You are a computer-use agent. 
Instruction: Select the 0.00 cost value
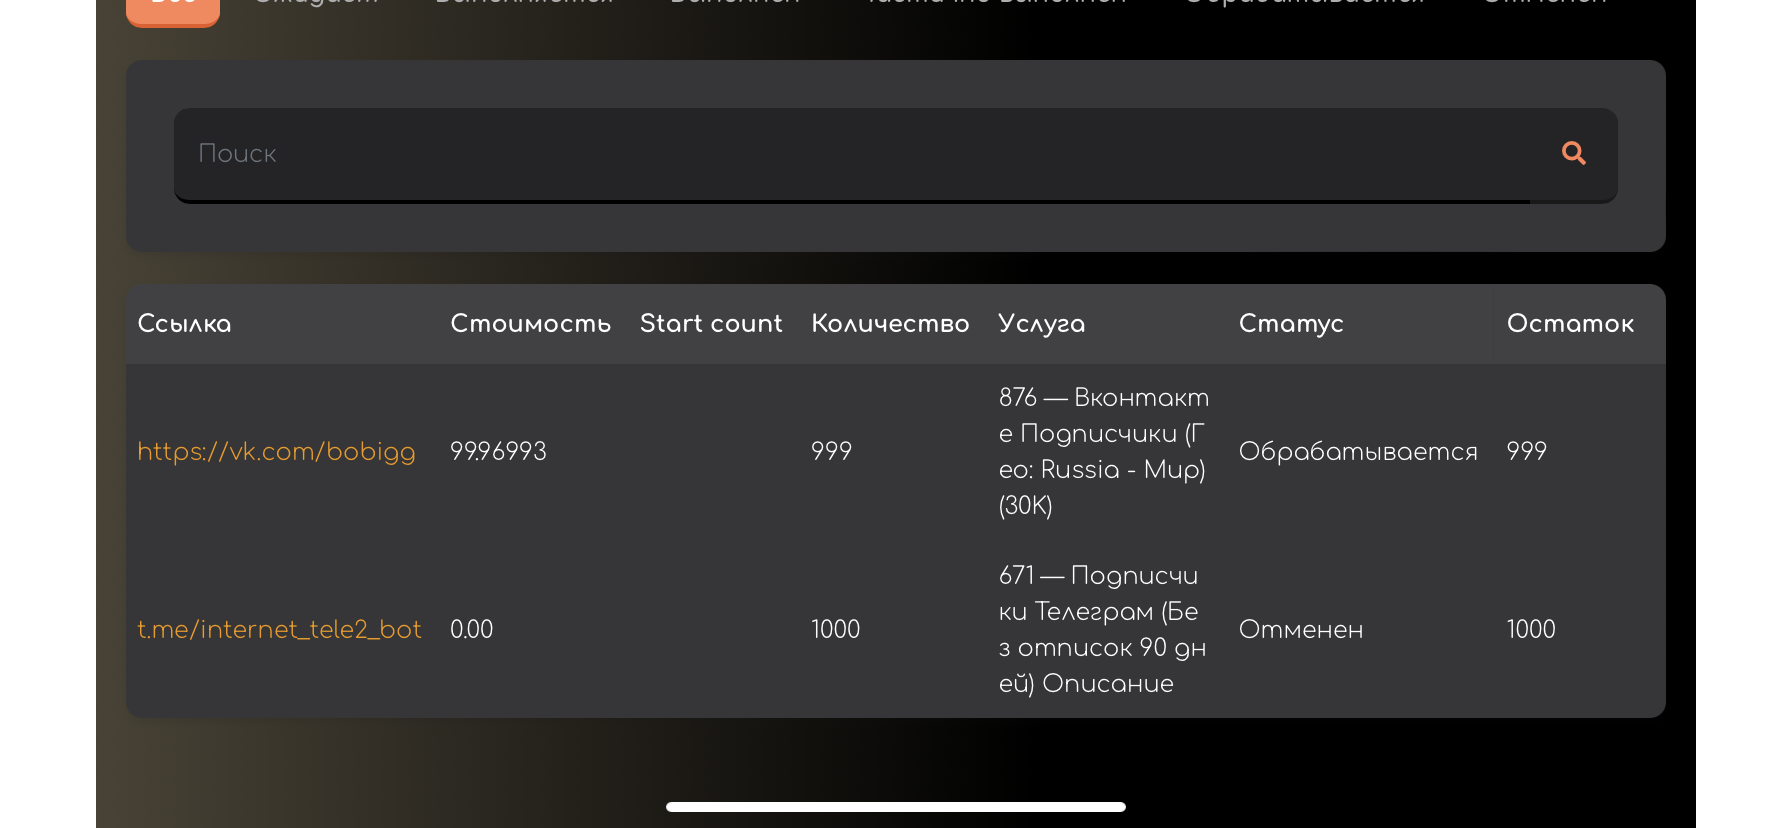pos(472,629)
